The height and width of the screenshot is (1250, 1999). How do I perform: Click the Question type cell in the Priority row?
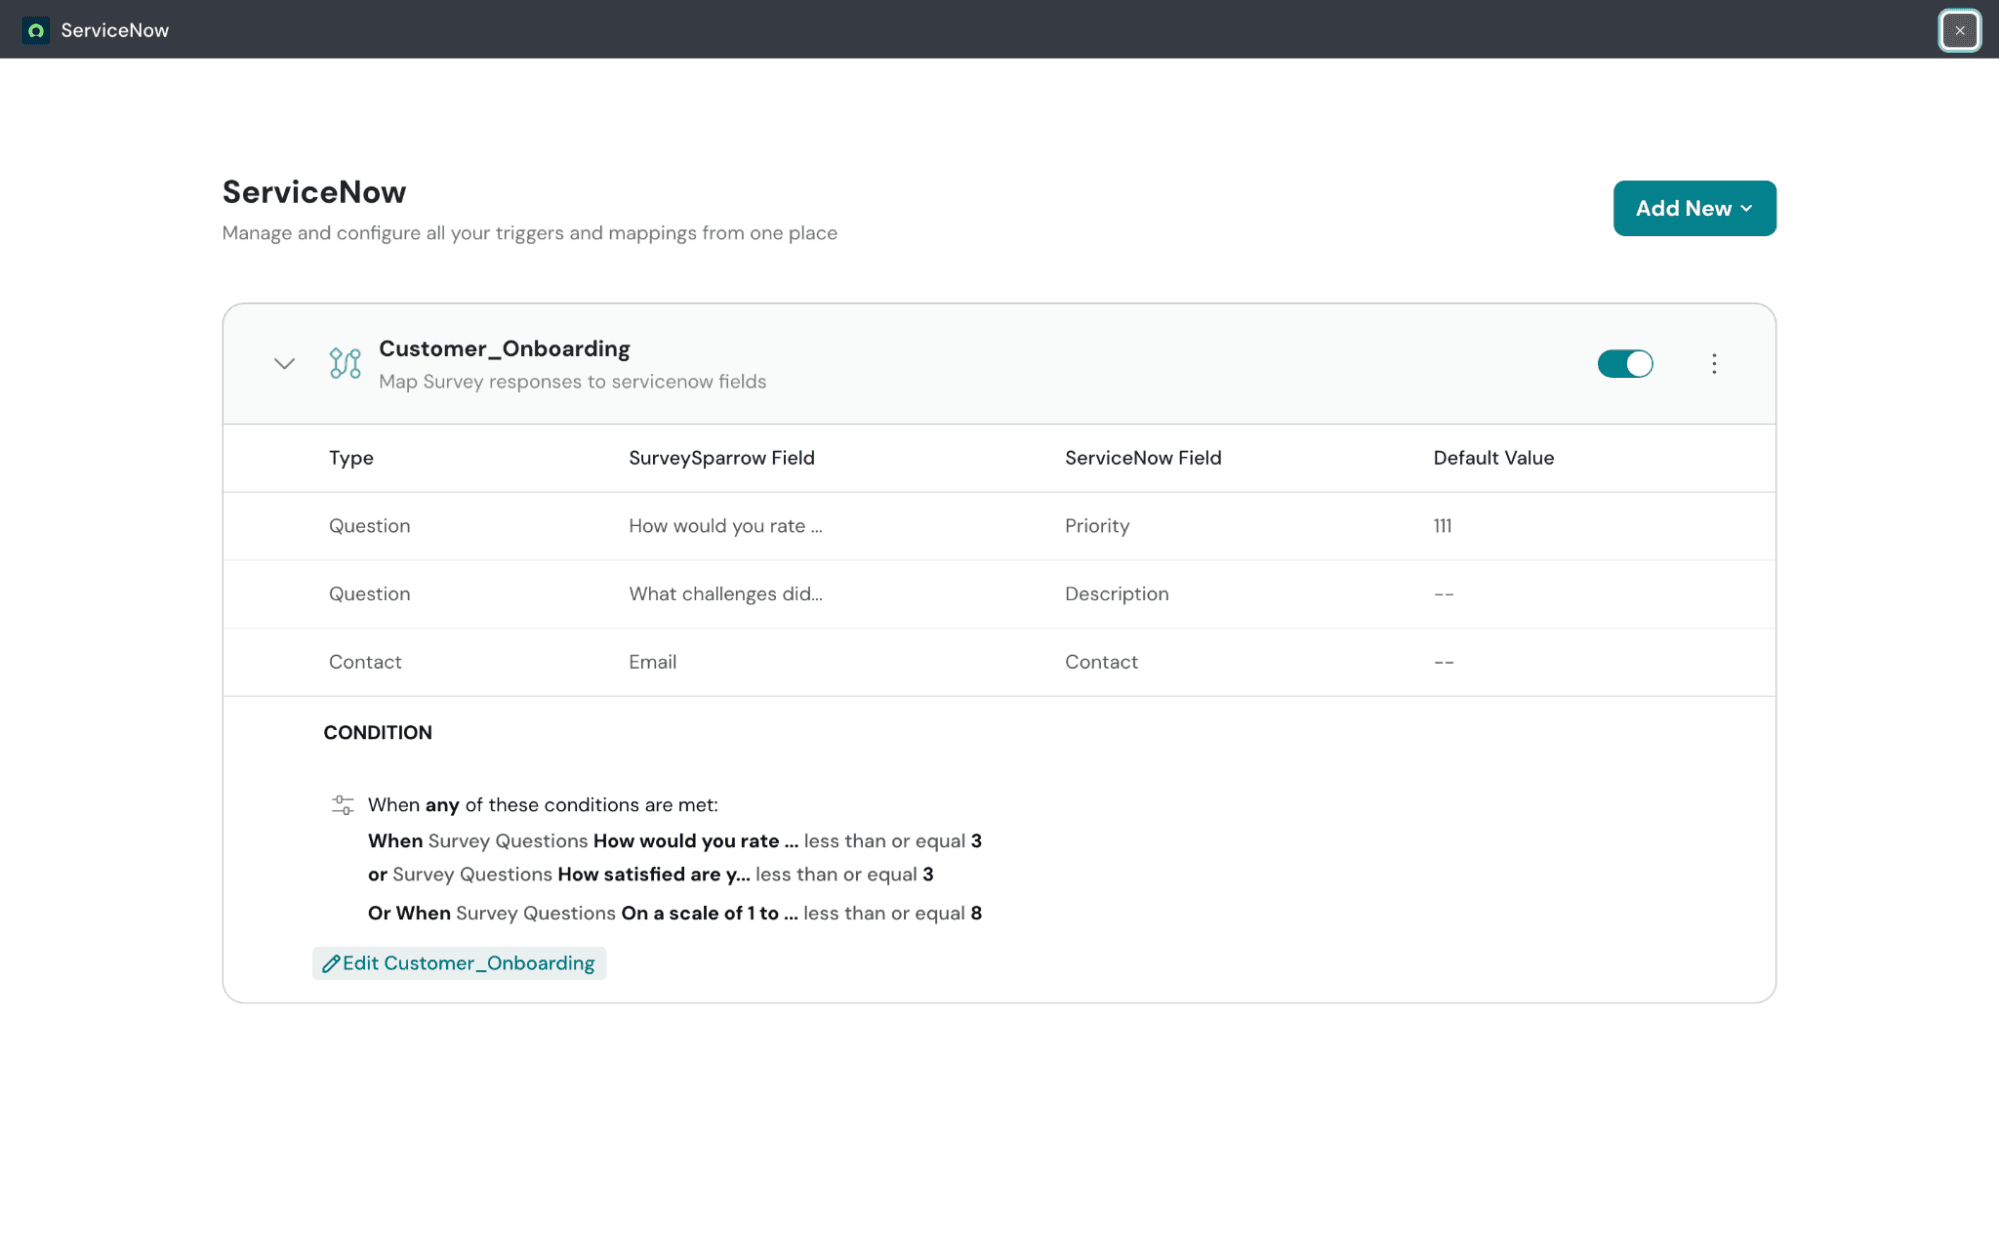point(369,526)
